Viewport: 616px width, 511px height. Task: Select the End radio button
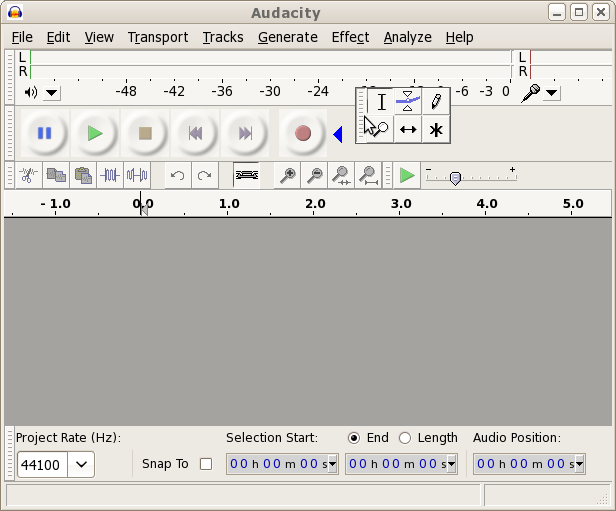click(x=354, y=438)
